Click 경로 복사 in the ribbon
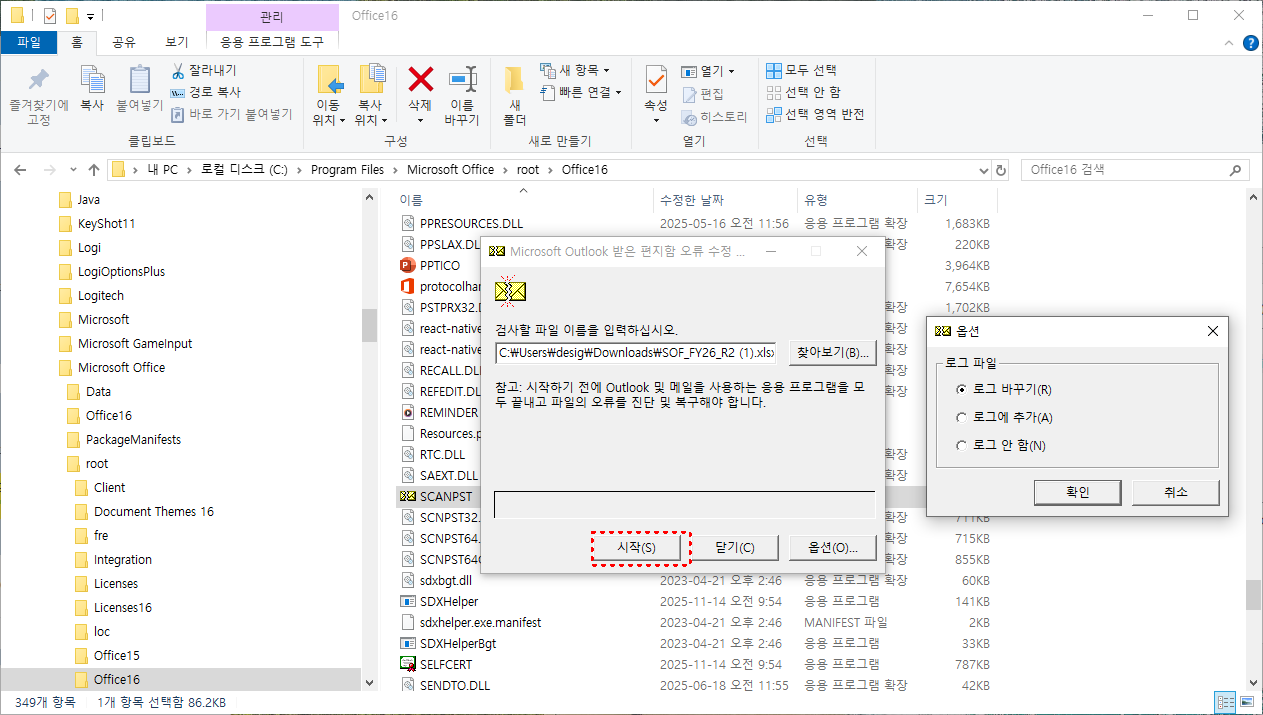The height and width of the screenshot is (715, 1263). (x=206, y=92)
